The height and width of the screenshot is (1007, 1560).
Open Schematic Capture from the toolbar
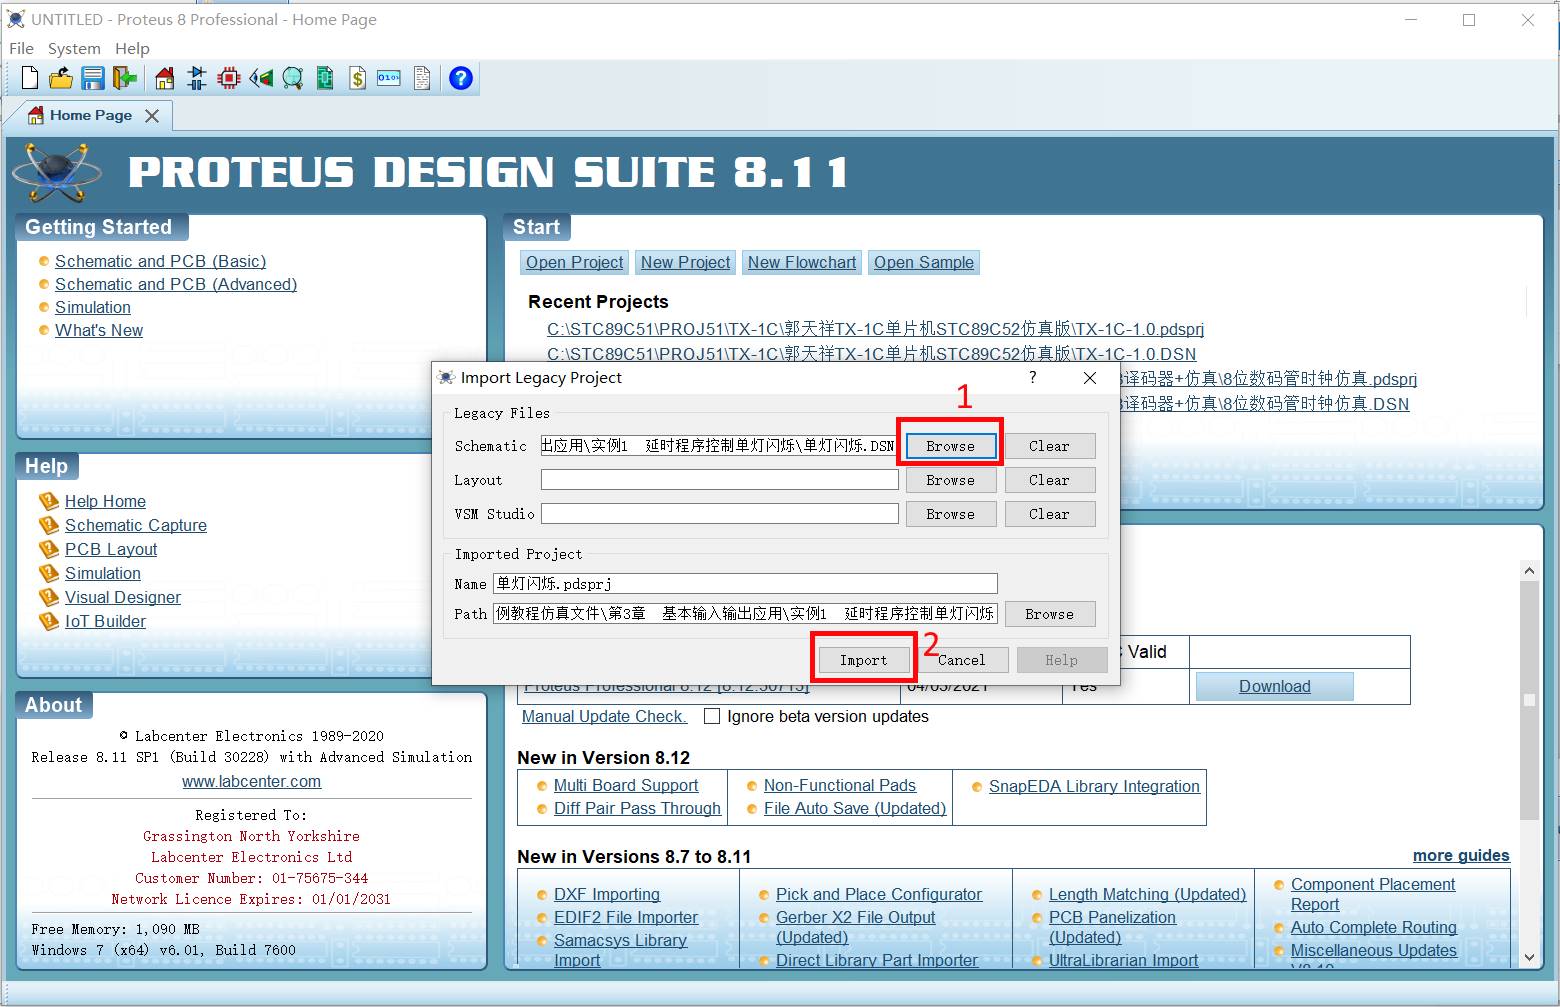(197, 78)
